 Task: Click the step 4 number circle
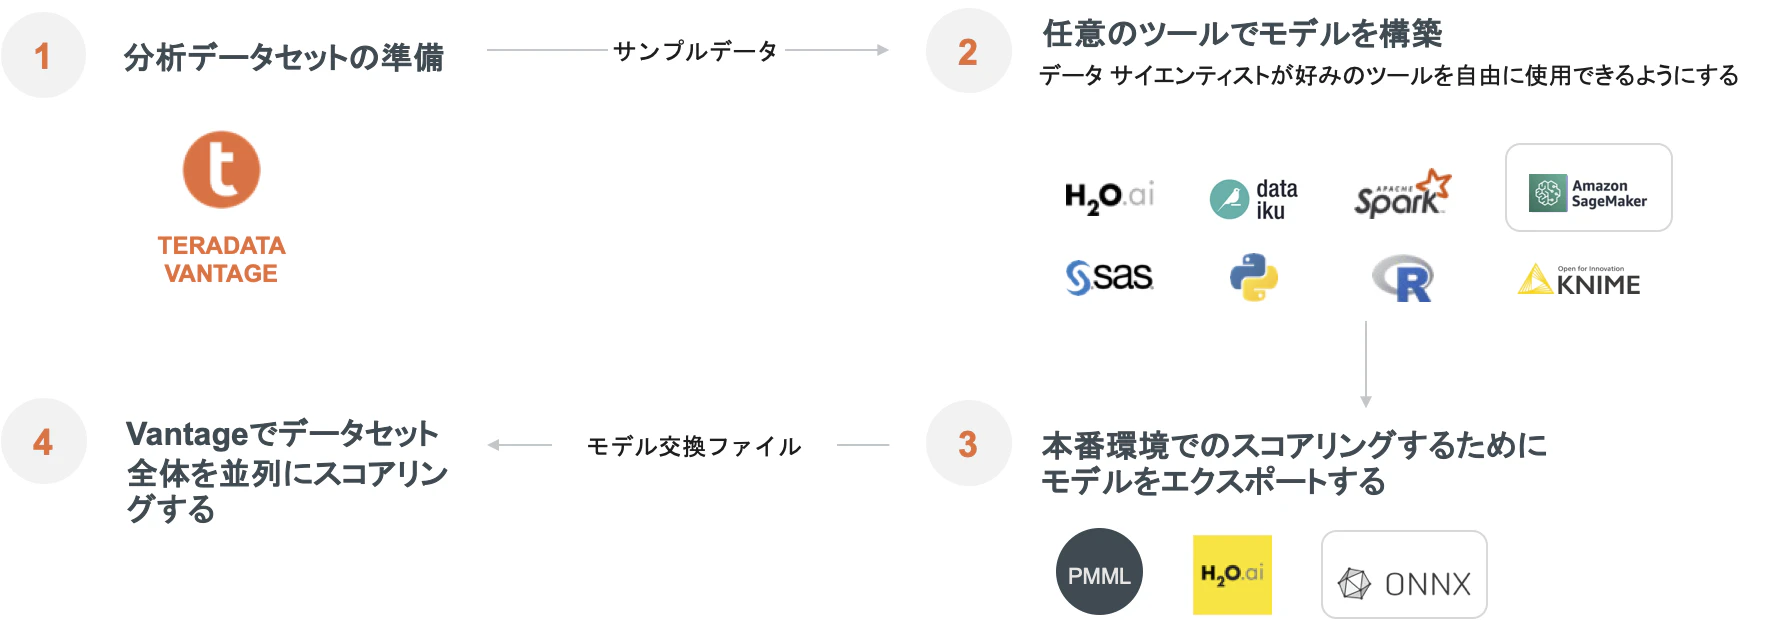[x=43, y=441]
